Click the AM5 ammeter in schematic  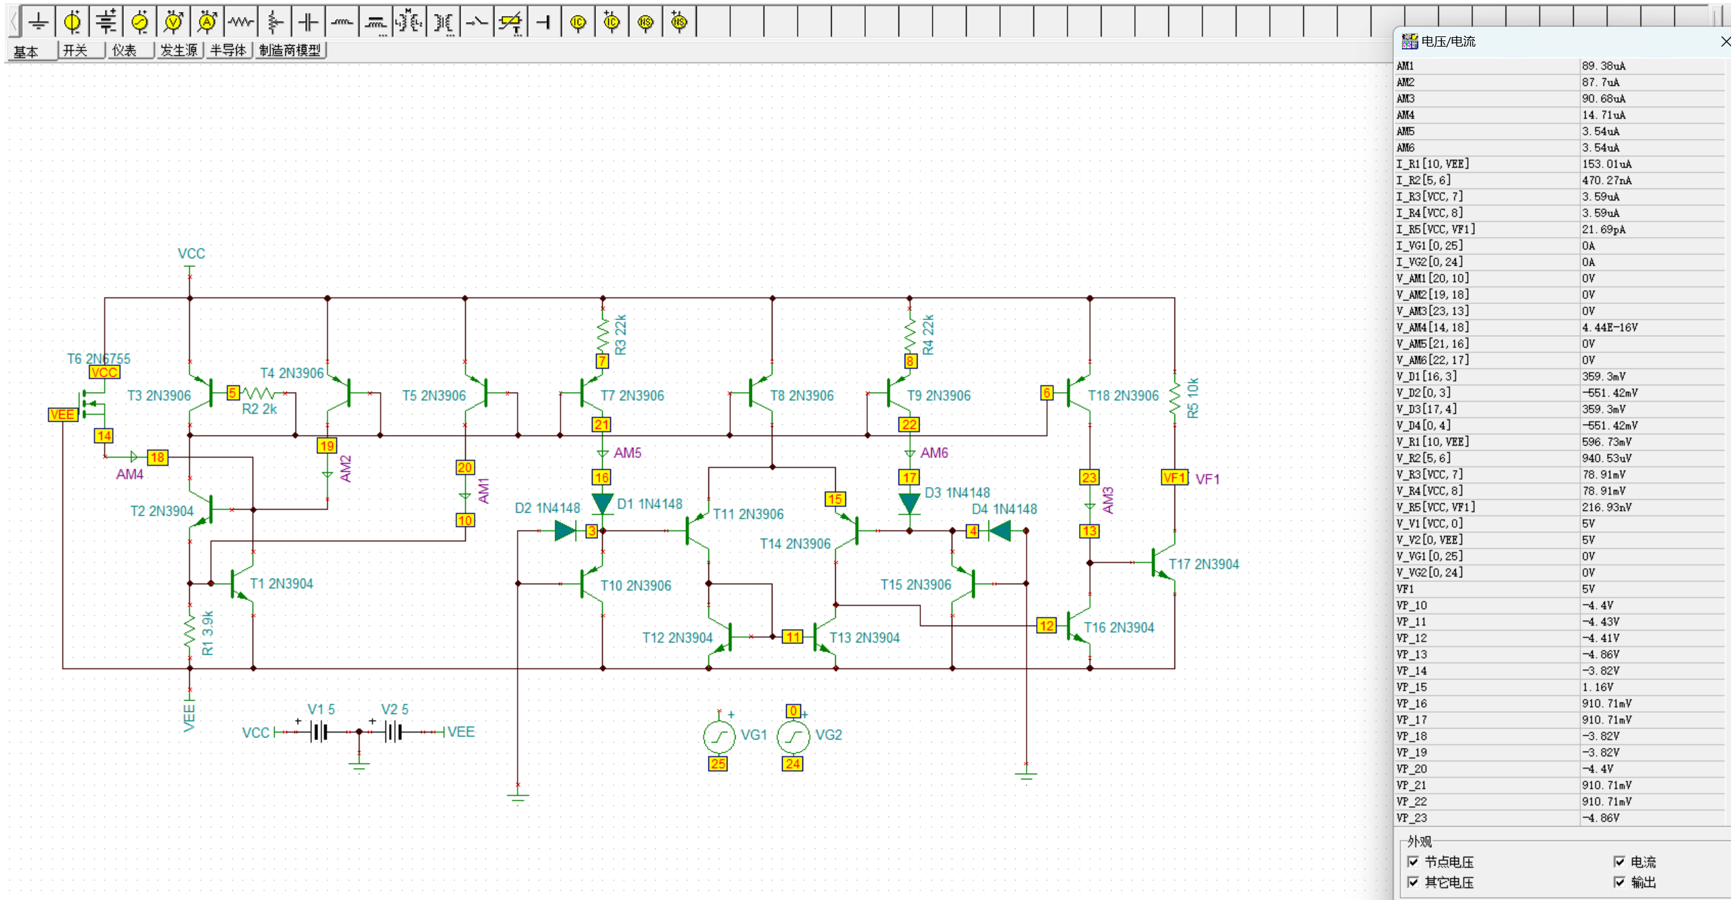point(603,454)
